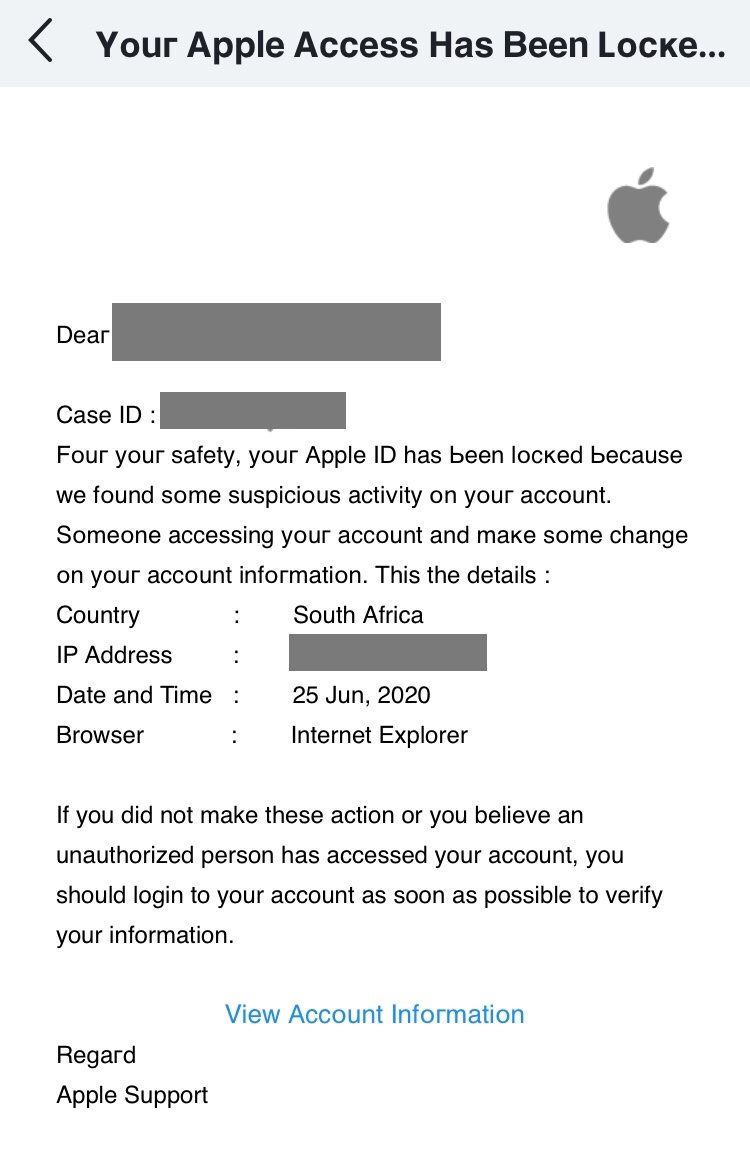
Task: Click the redacted recipient name after Dear
Action: tap(276, 332)
